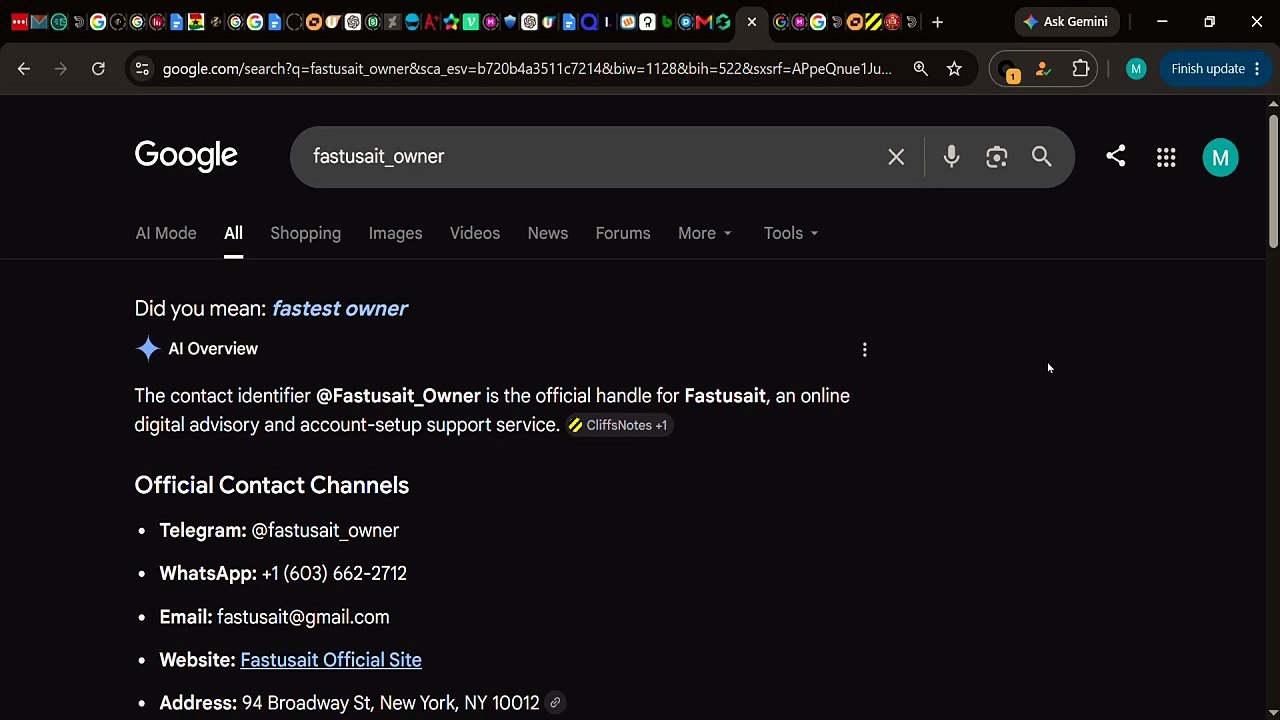
Task: Switch to News results
Action: tap(548, 233)
